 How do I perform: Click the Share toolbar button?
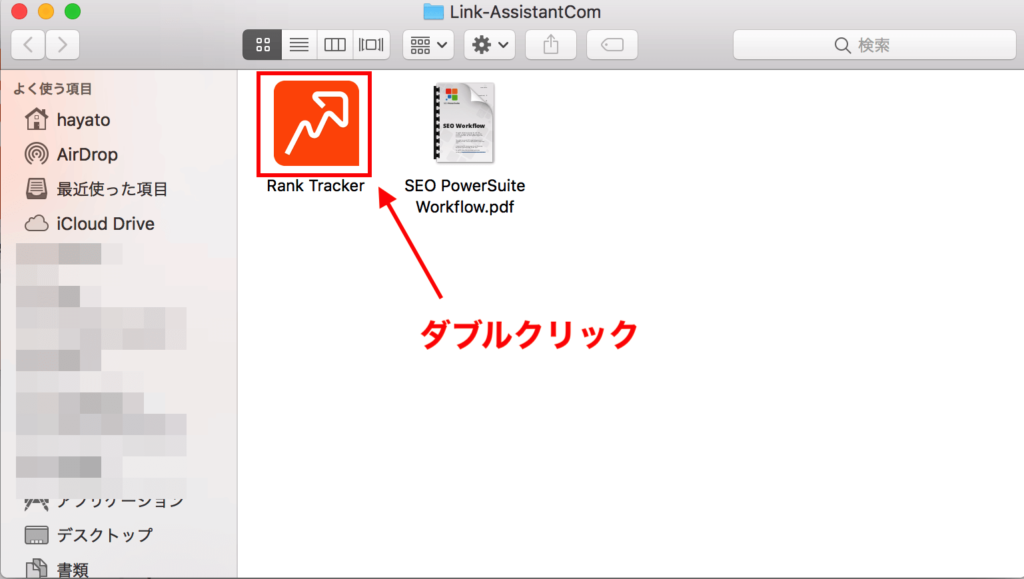(x=551, y=45)
